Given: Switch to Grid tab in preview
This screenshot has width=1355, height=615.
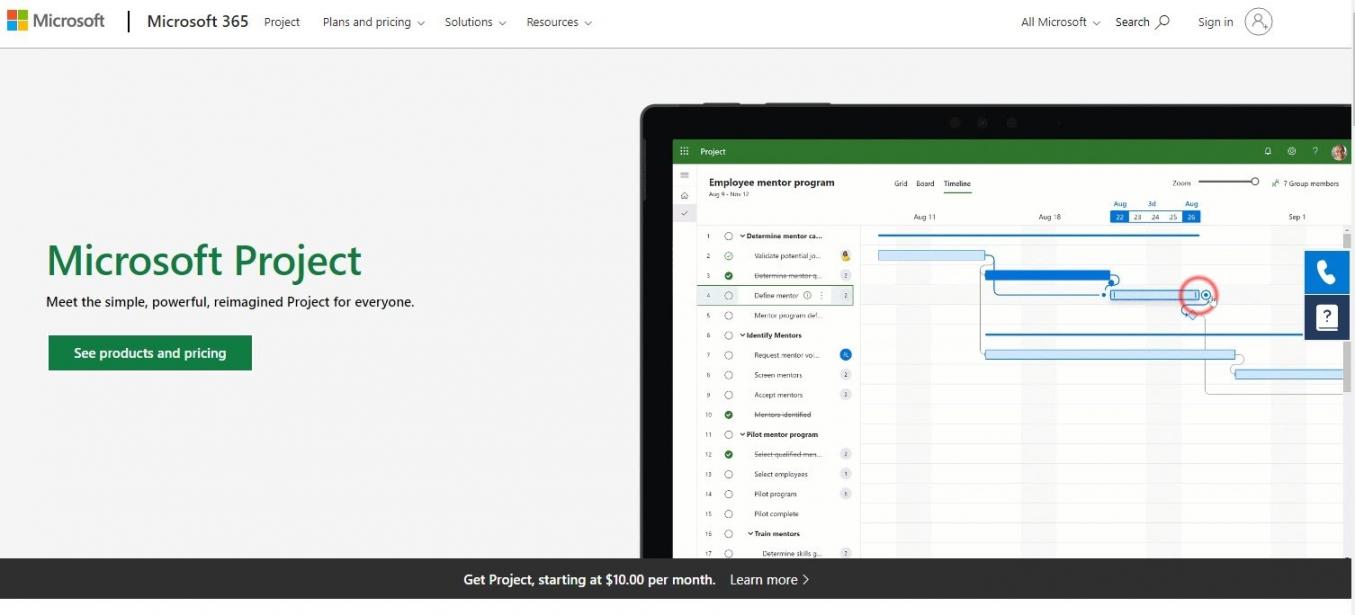Looking at the screenshot, I should pyautogui.click(x=901, y=184).
